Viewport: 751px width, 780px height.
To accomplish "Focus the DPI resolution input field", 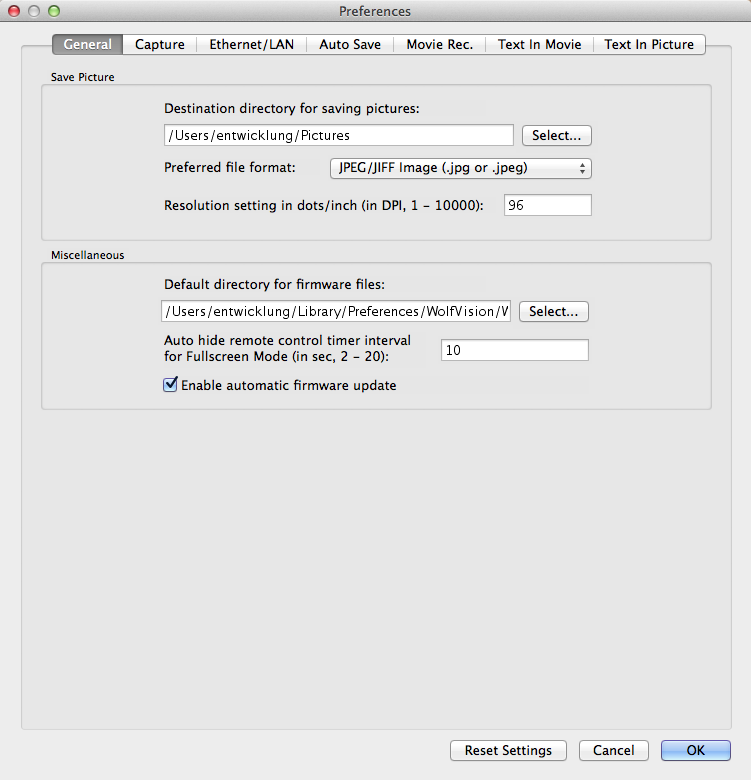I will pyautogui.click(x=547, y=205).
